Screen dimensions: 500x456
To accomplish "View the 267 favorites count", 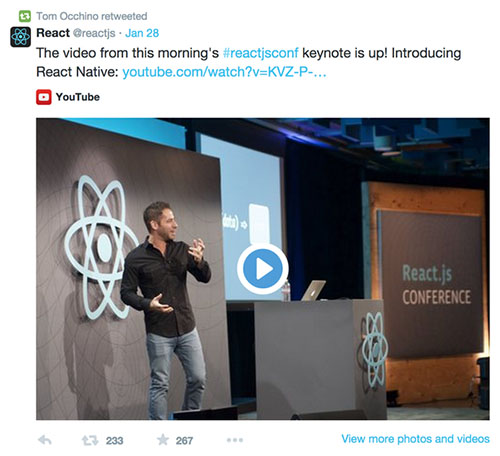I will (x=184, y=441).
